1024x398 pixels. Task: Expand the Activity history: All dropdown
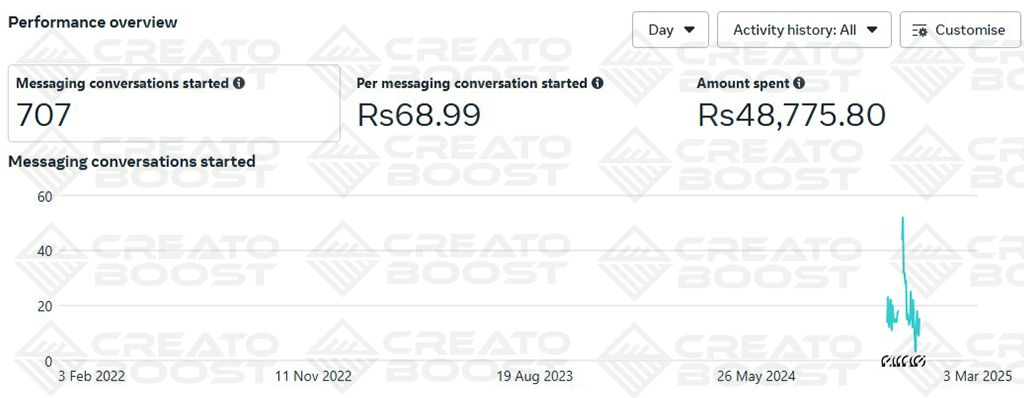[804, 29]
